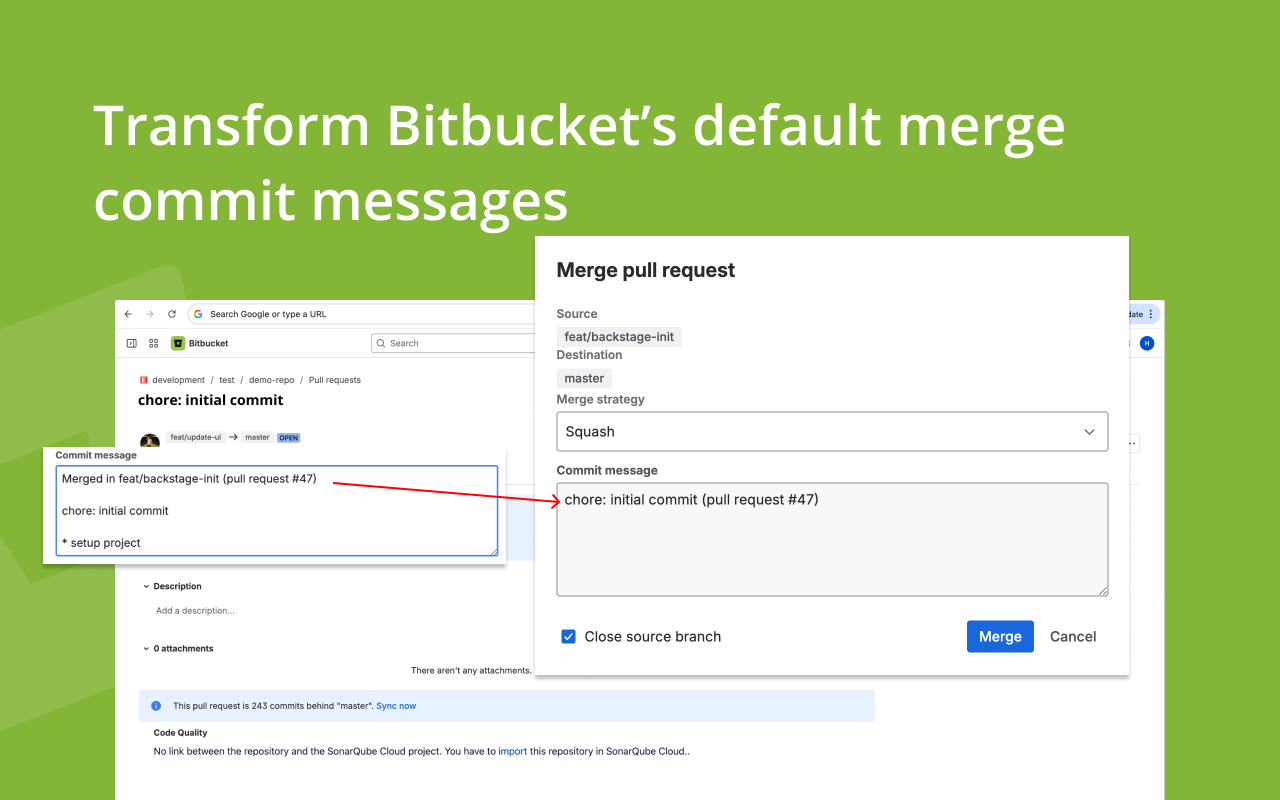Click the Merge button
The width and height of the screenshot is (1280, 800).
[x=1000, y=636]
